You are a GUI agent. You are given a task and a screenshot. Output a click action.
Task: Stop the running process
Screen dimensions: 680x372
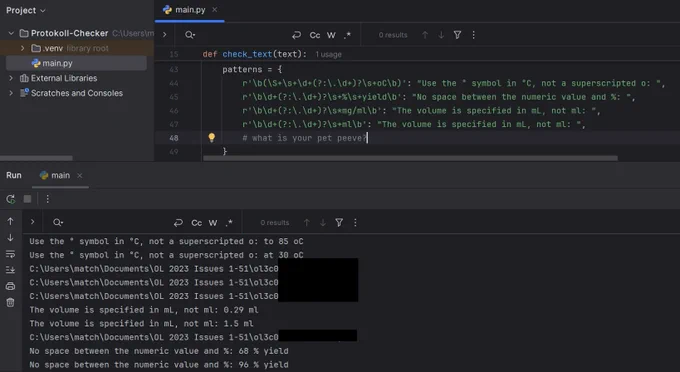point(27,199)
